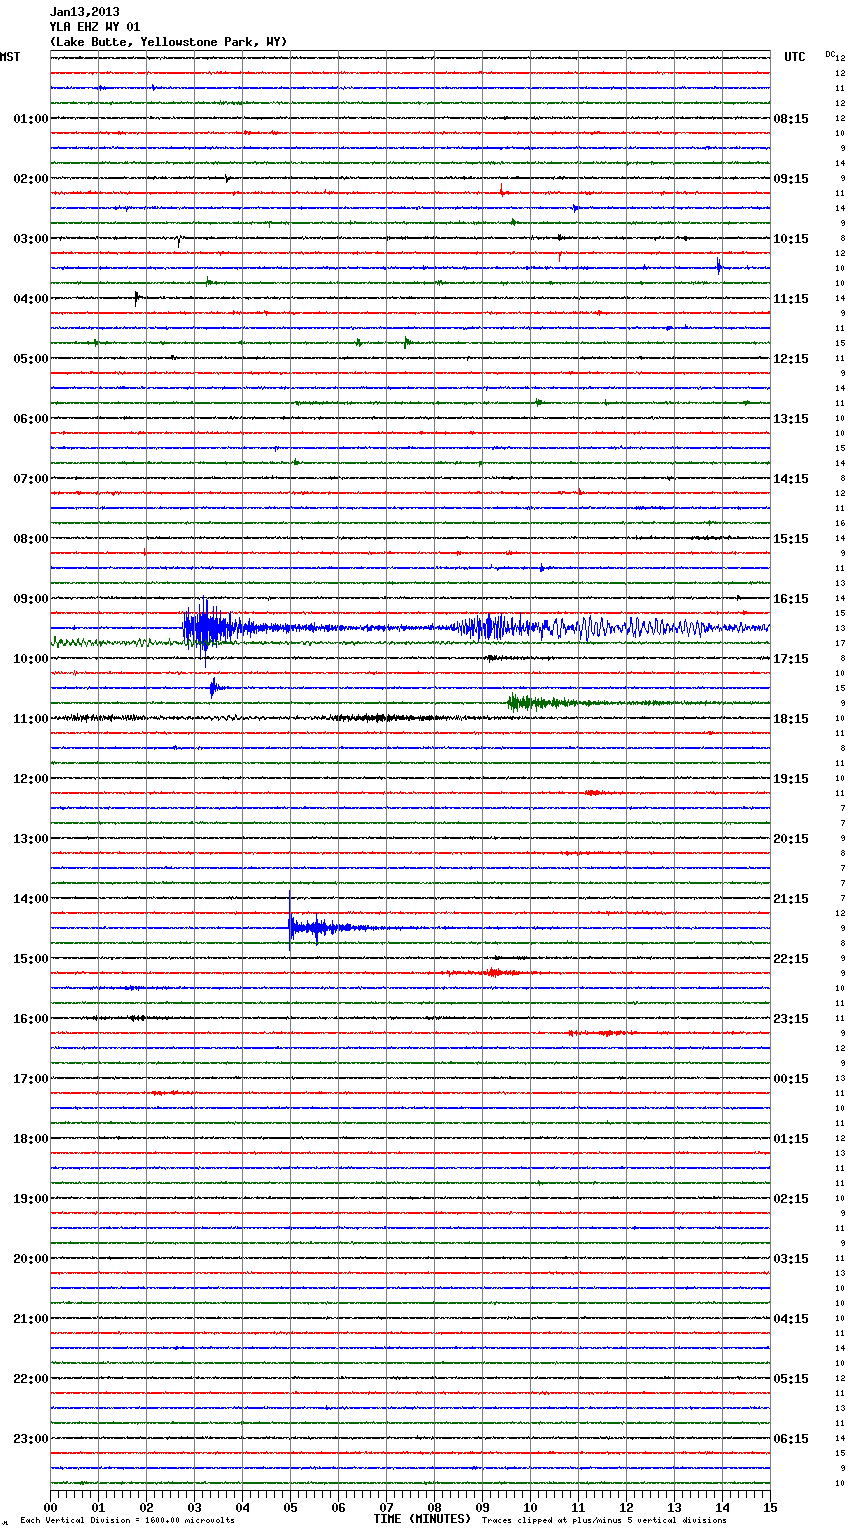
Task: Click the '09:15' UTC time label
Action: click(791, 179)
